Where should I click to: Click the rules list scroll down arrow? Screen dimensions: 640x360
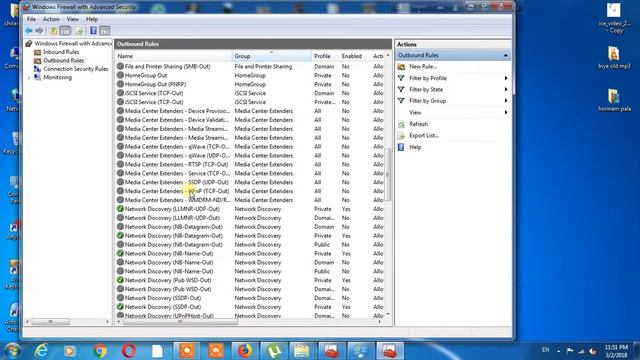pyautogui.click(x=388, y=314)
